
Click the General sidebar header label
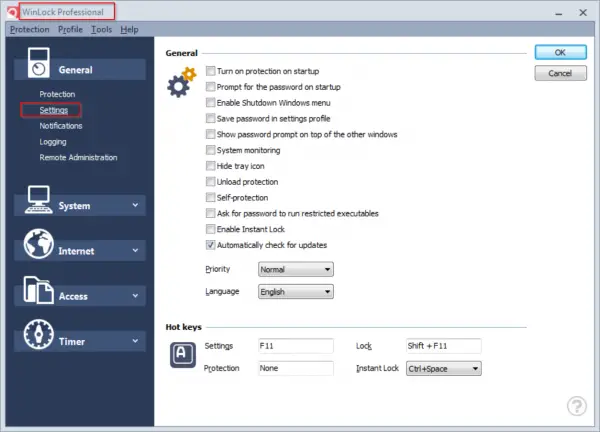pos(75,70)
